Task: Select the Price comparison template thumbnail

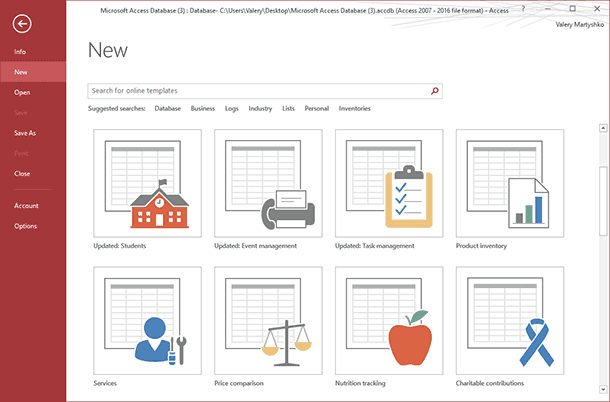Action: pyautogui.click(x=268, y=321)
